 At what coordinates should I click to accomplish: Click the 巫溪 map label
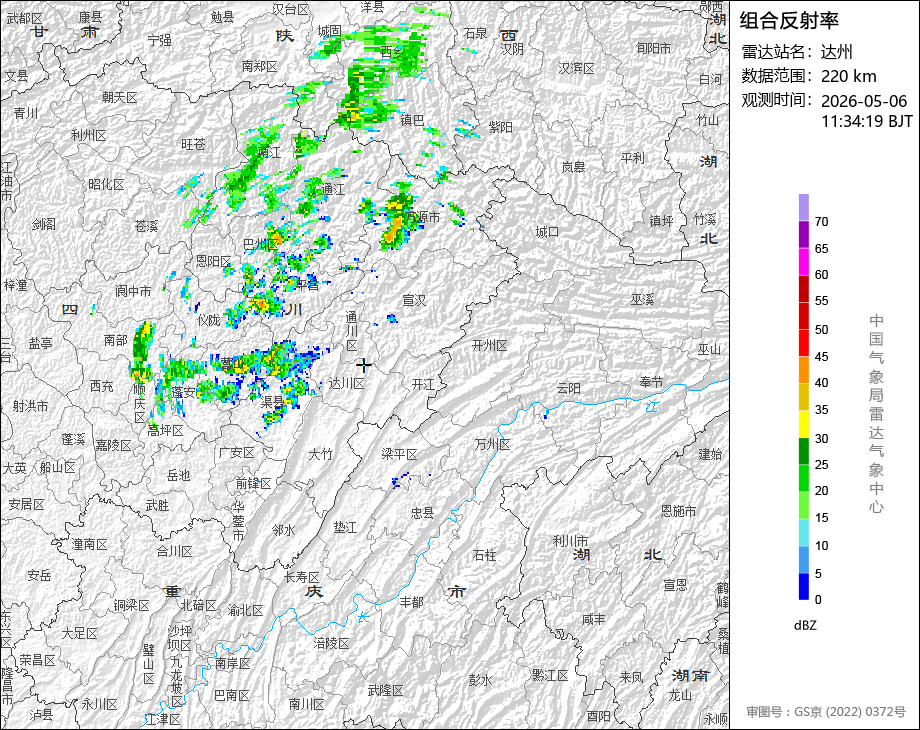click(x=642, y=299)
